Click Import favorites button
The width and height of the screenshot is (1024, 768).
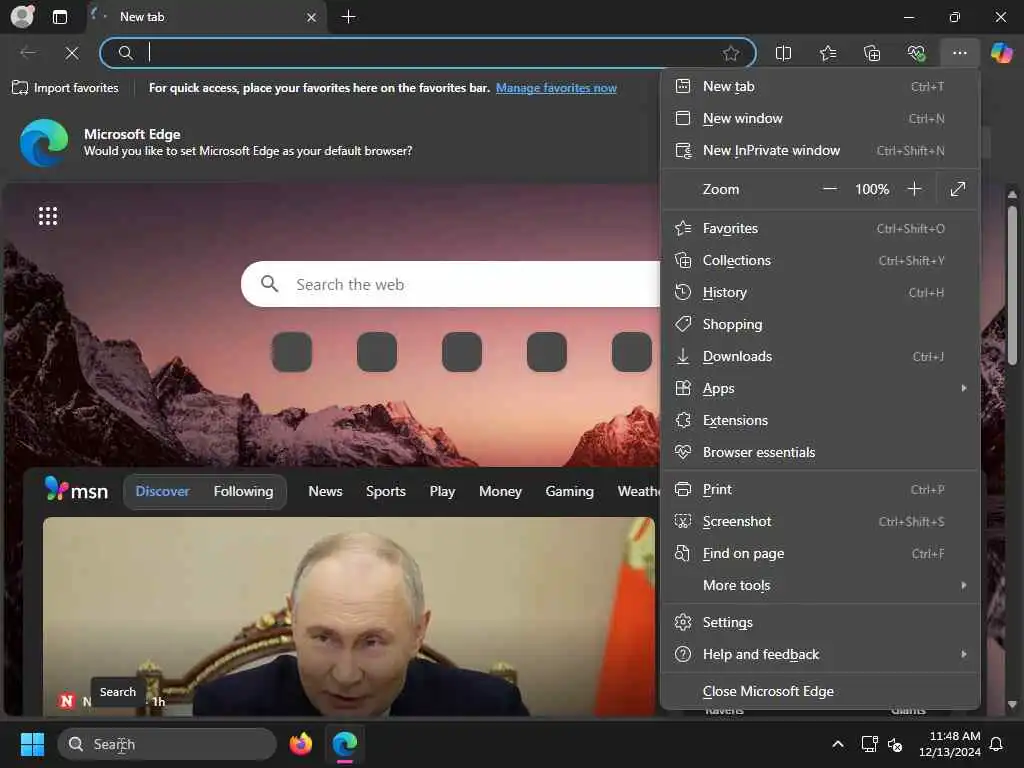[65, 88]
